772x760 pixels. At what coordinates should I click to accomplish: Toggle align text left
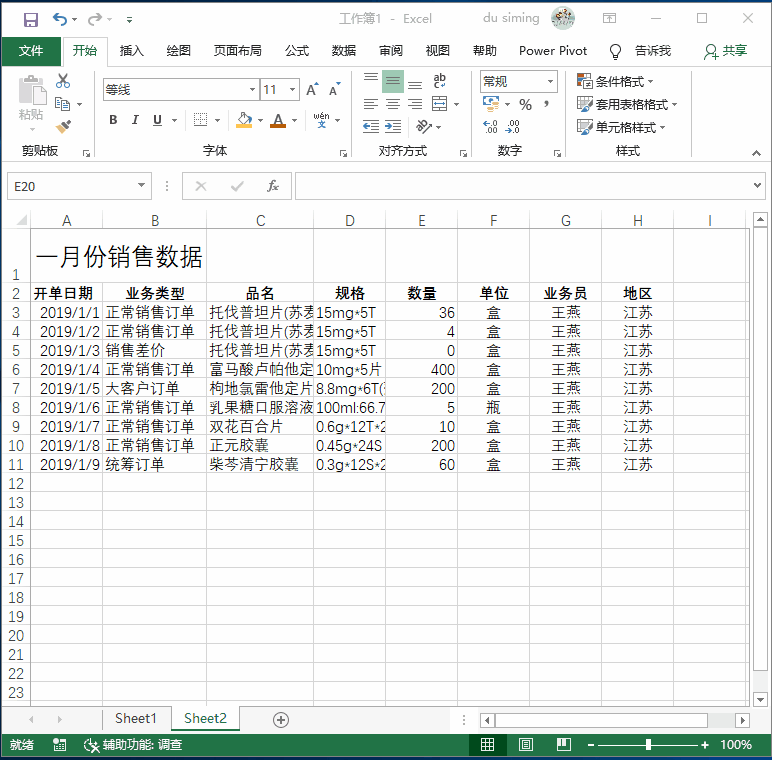pyautogui.click(x=371, y=104)
